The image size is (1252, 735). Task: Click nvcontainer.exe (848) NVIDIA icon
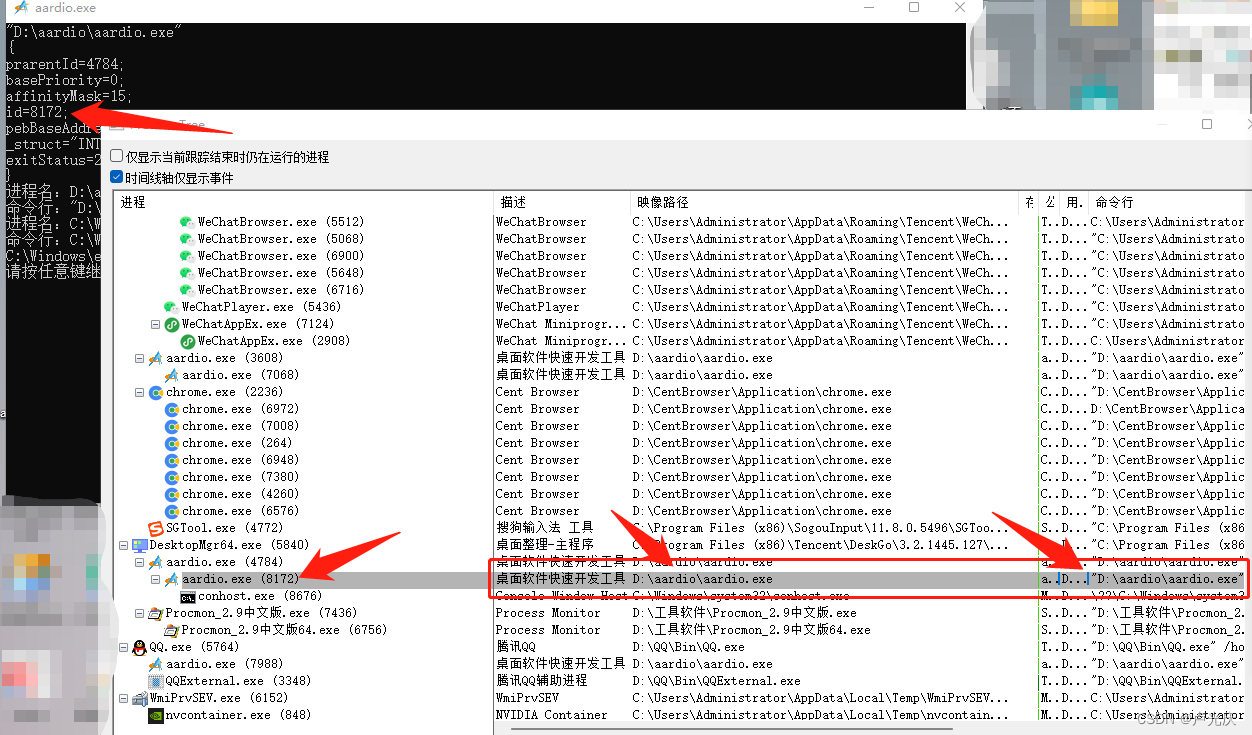155,715
